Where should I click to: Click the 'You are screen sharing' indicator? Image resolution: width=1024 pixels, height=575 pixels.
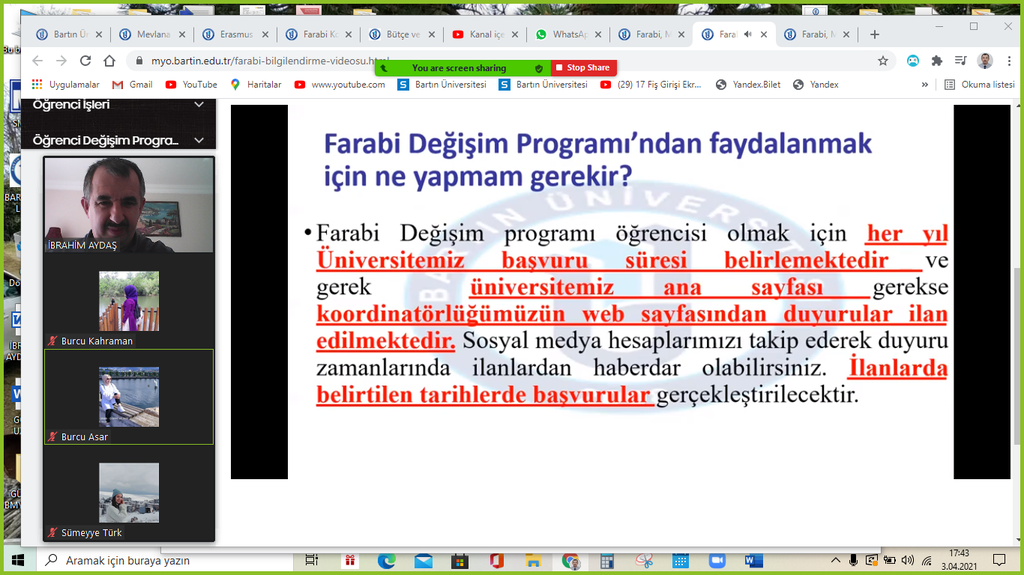[459, 68]
